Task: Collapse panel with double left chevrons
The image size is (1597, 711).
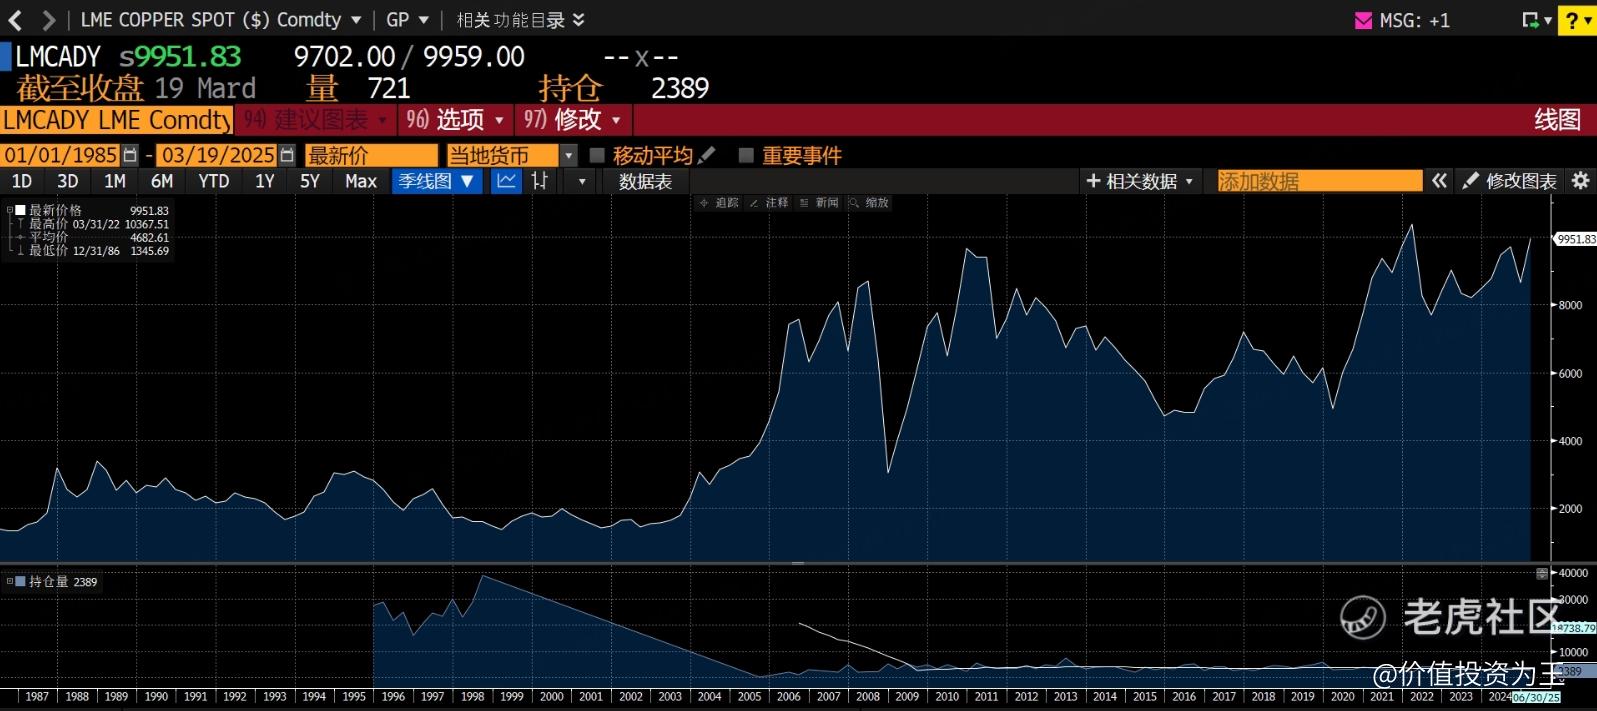Action: click(1439, 181)
